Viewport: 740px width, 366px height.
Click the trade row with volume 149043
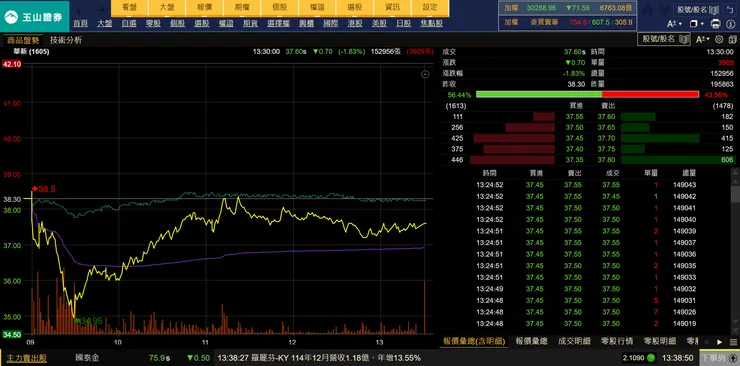point(586,185)
